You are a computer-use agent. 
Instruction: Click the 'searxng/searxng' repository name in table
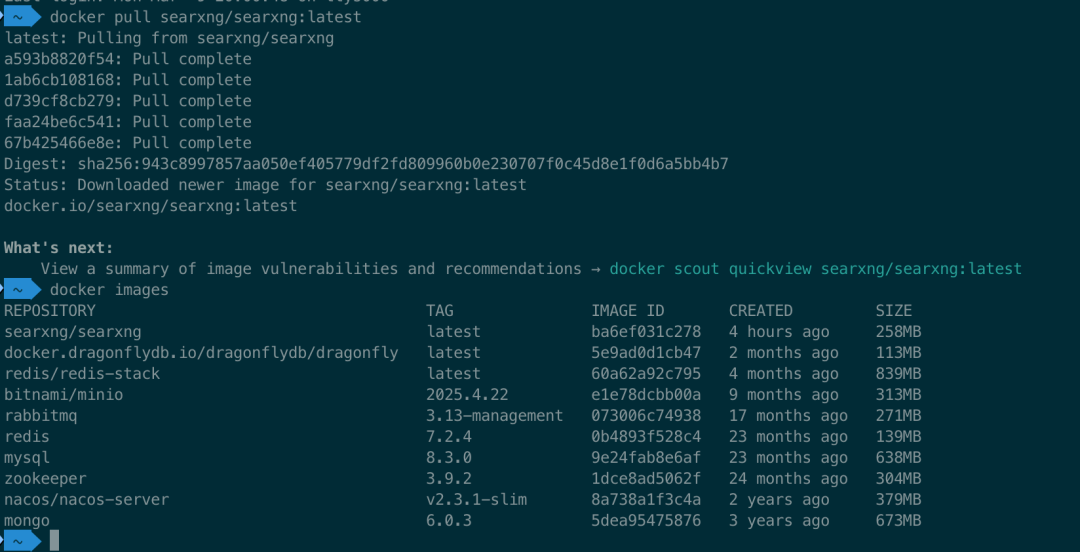[72, 332]
